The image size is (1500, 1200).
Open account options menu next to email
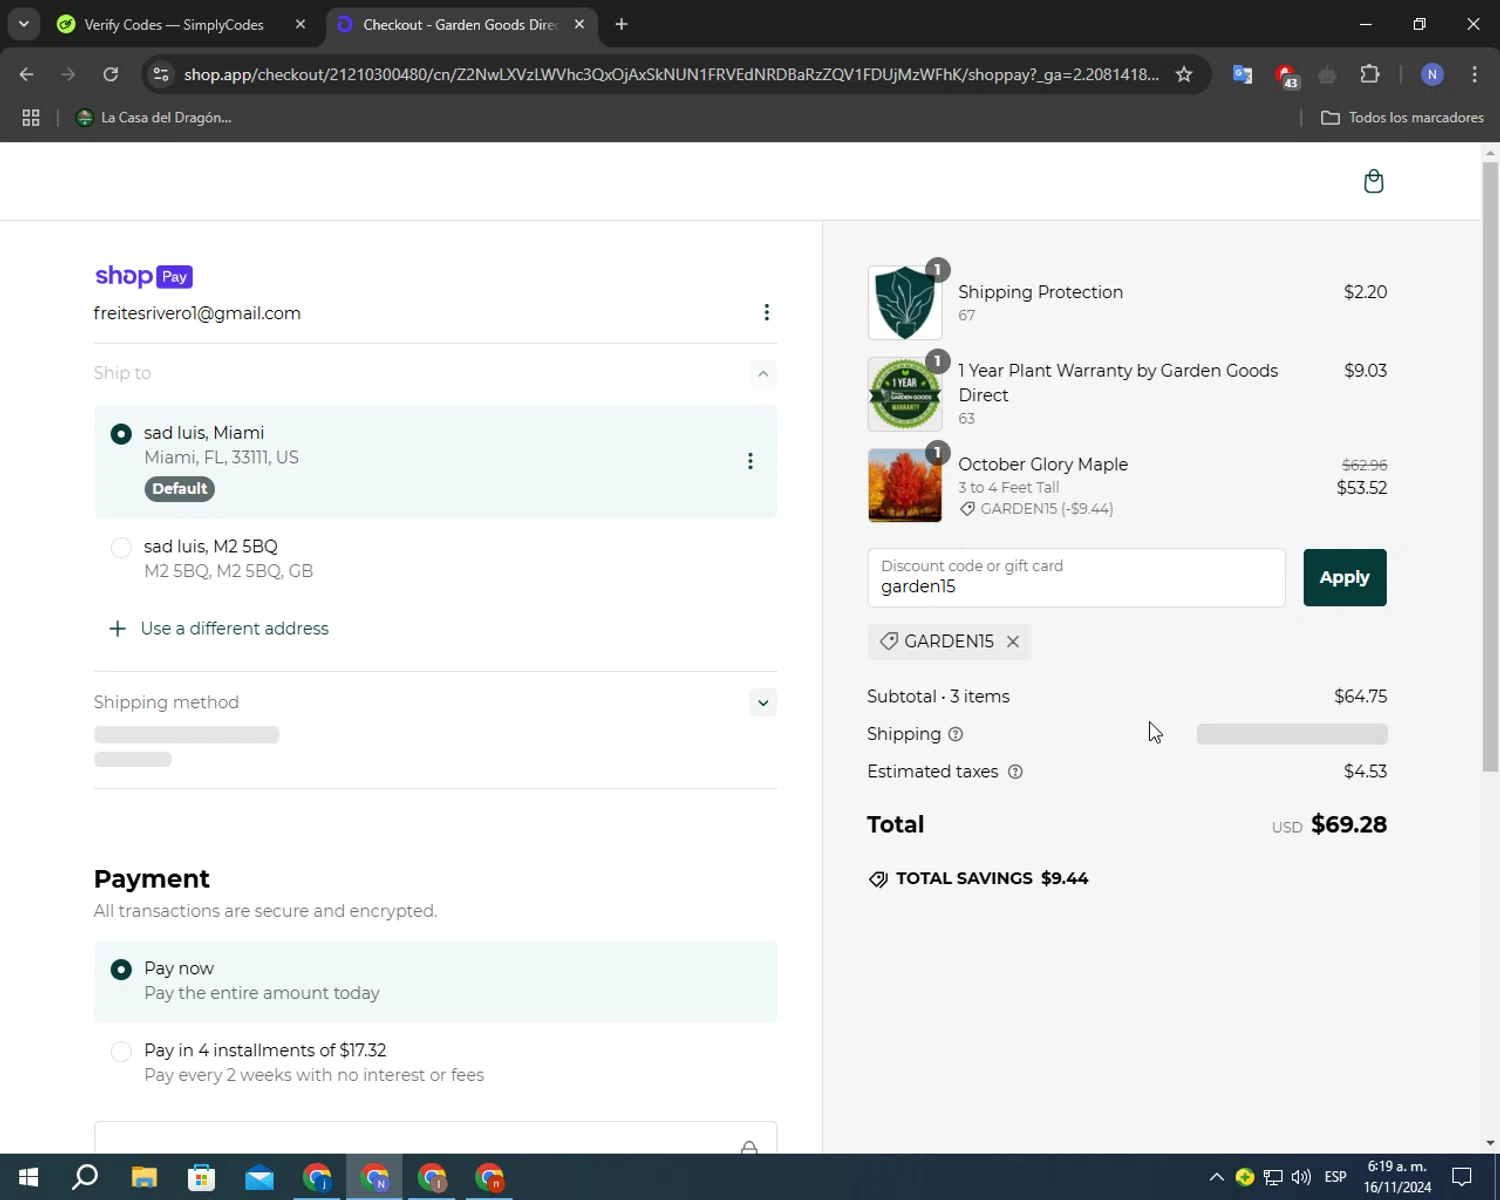coord(766,313)
